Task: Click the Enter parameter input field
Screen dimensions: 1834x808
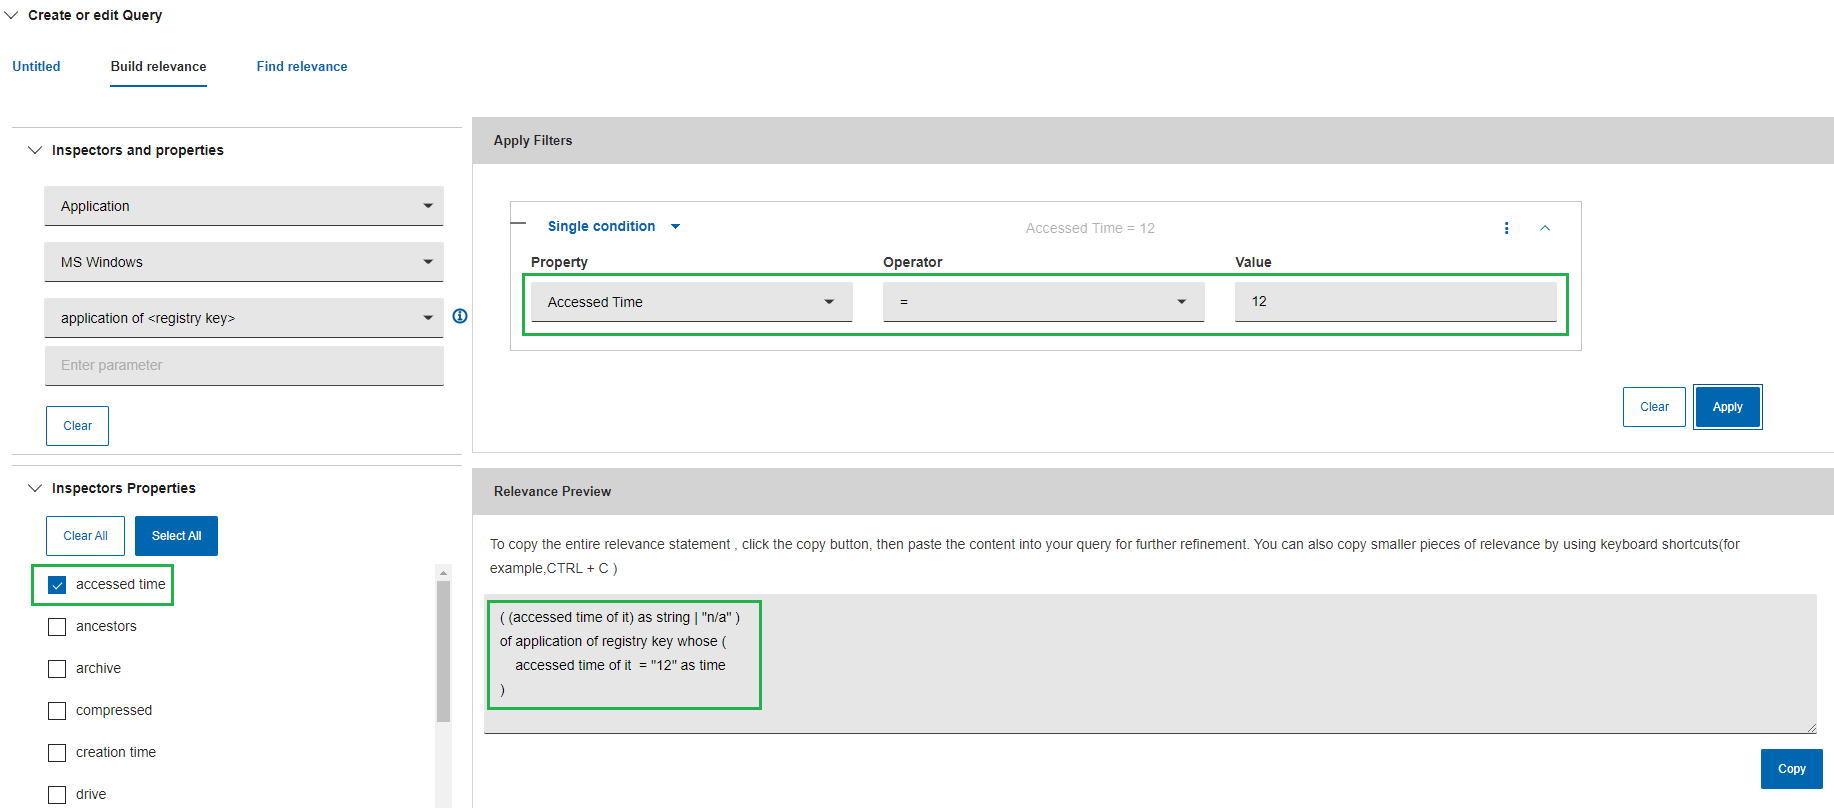Action: (243, 365)
